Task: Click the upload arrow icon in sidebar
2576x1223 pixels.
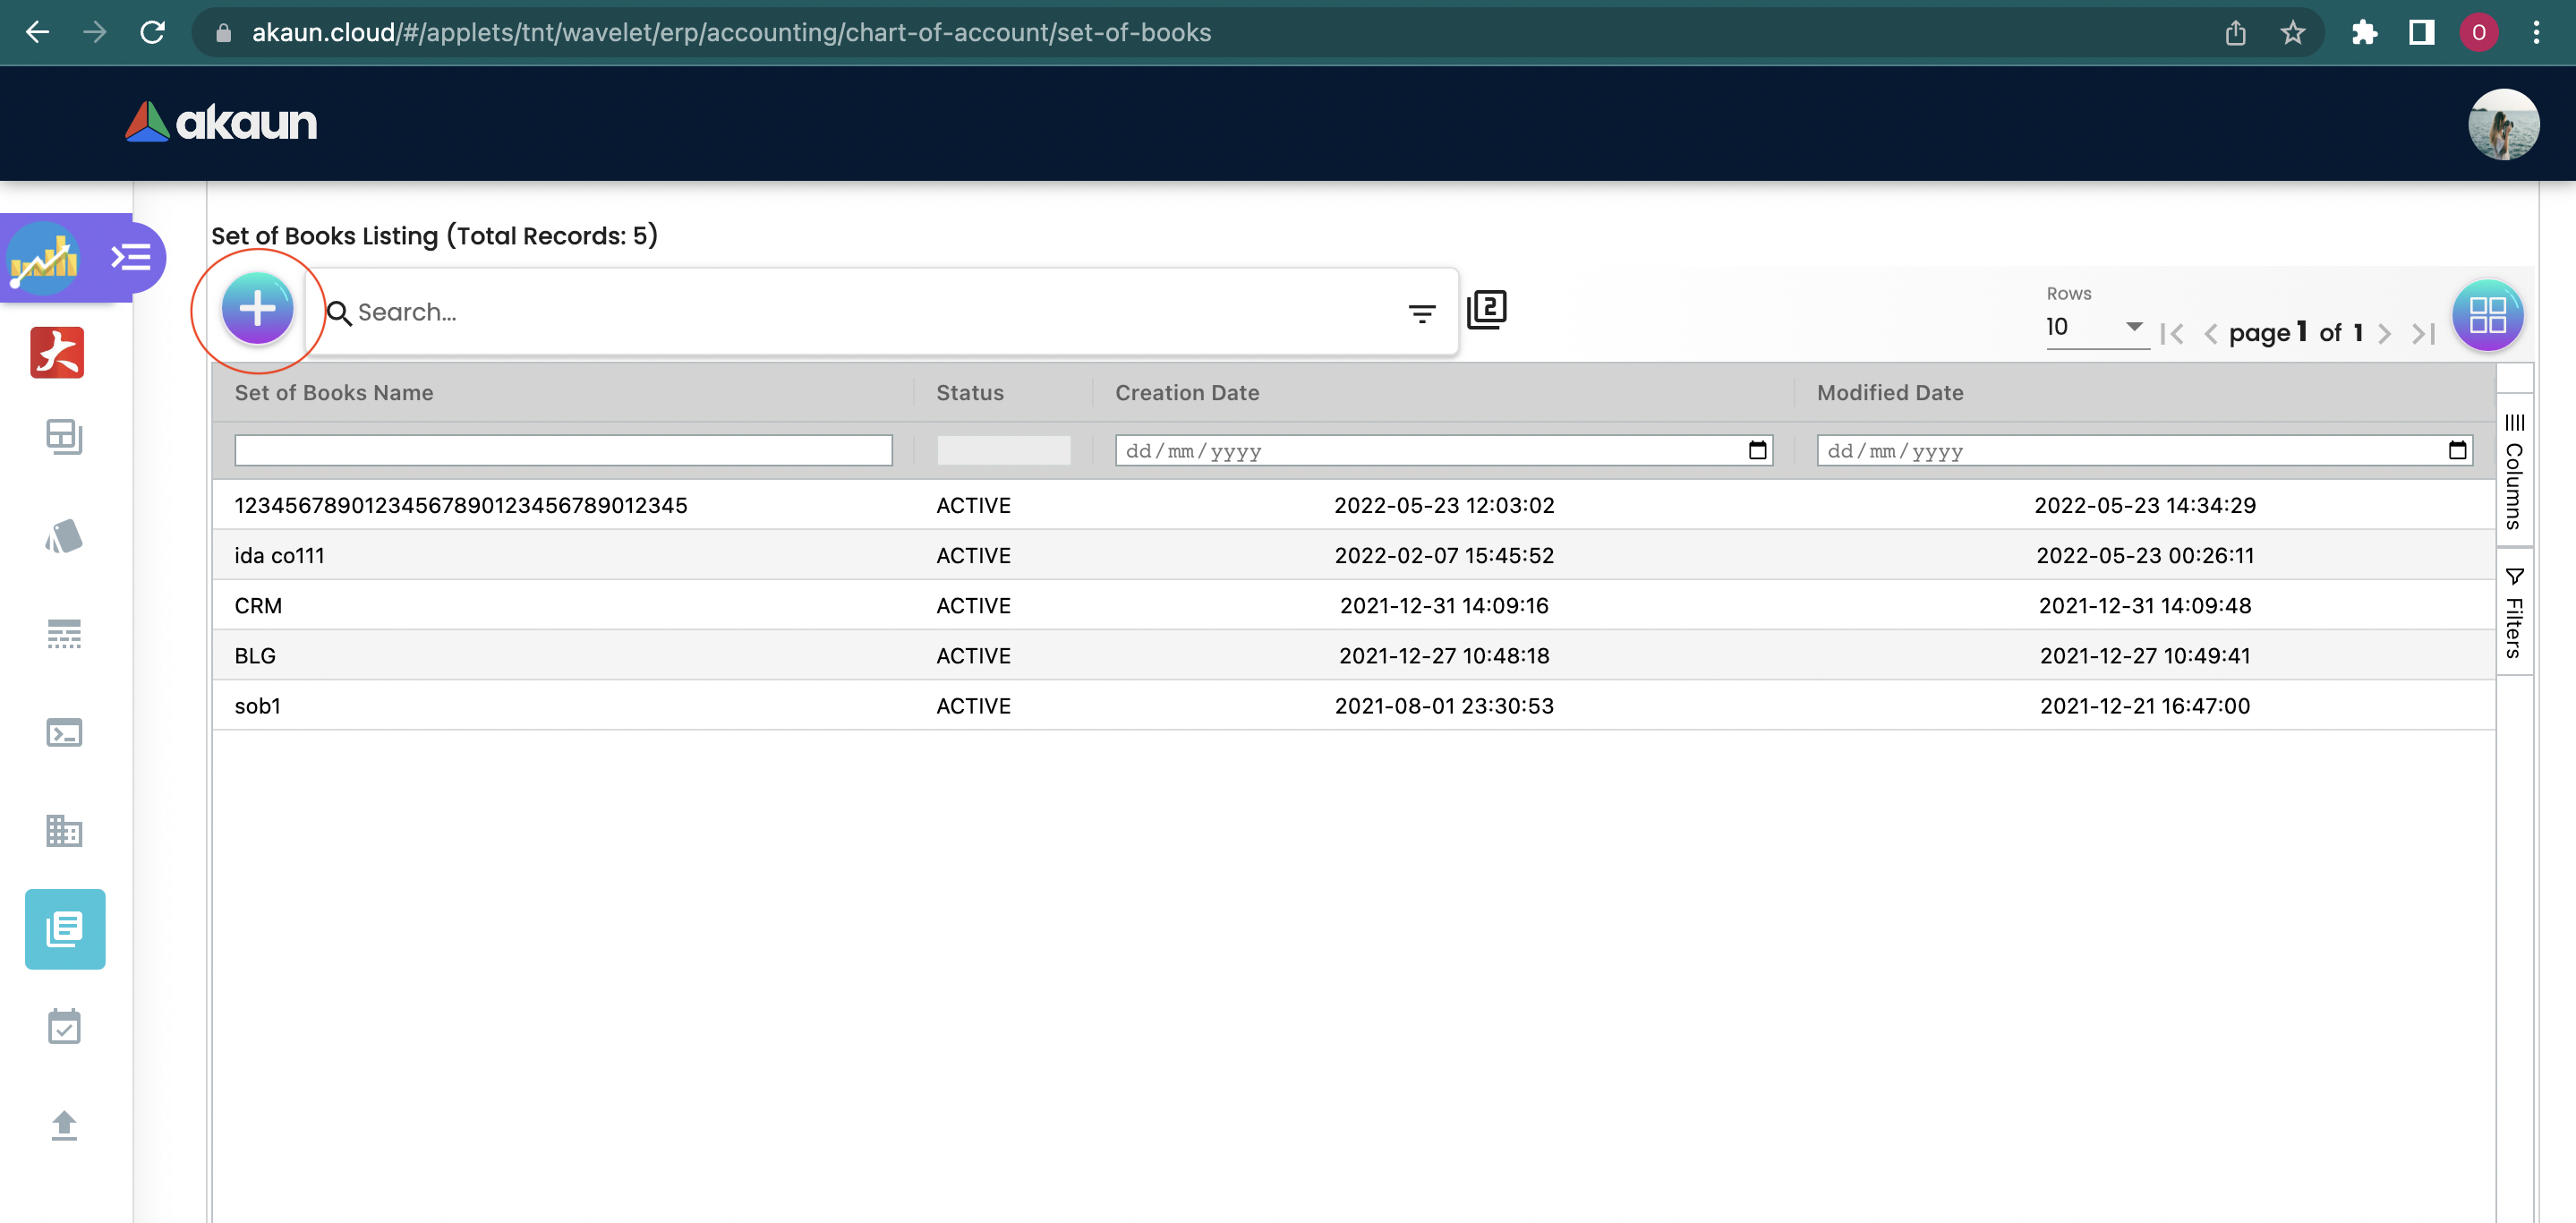Action: pos(64,1125)
